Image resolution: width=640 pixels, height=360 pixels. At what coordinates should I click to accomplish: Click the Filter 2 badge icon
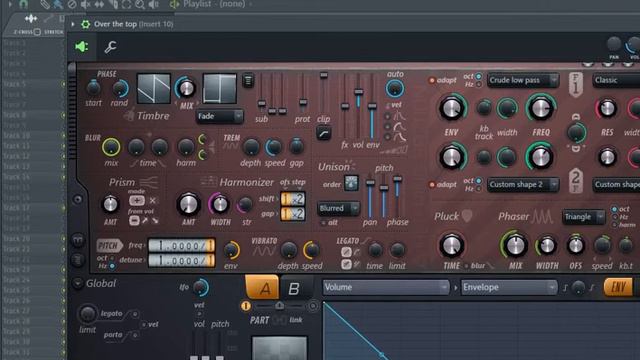[x=576, y=180]
